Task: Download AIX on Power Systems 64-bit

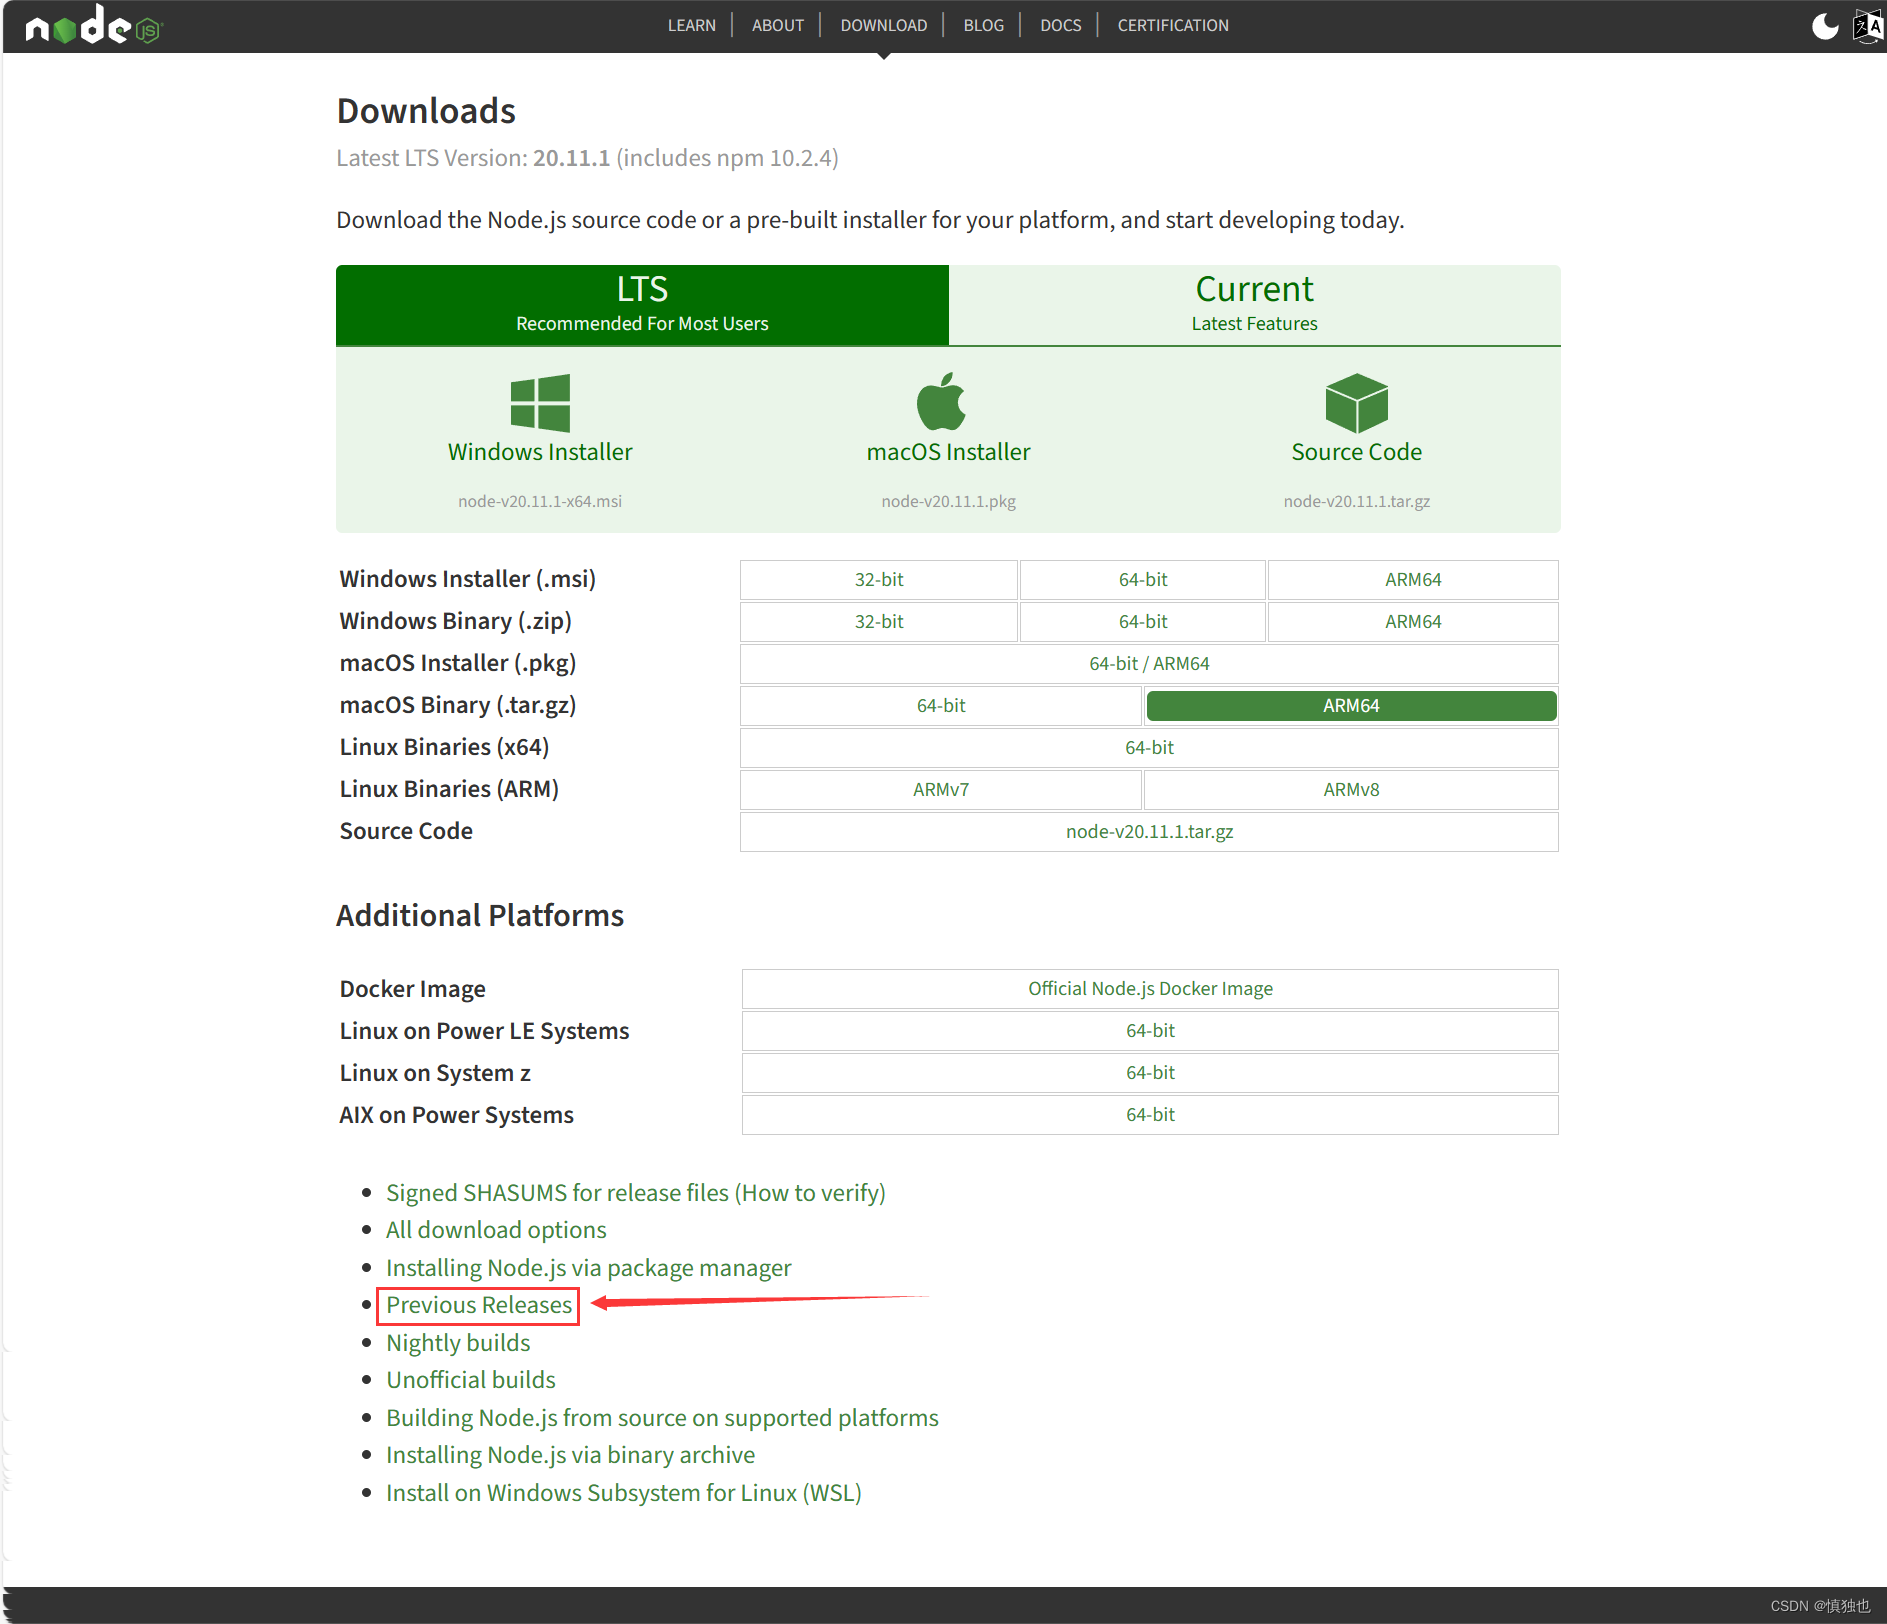Action: 1150,1115
